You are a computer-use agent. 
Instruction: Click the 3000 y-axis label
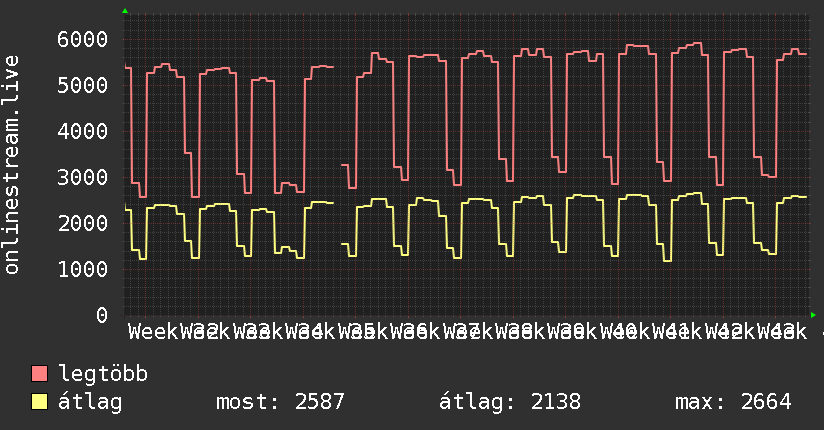click(x=83, y=177)
